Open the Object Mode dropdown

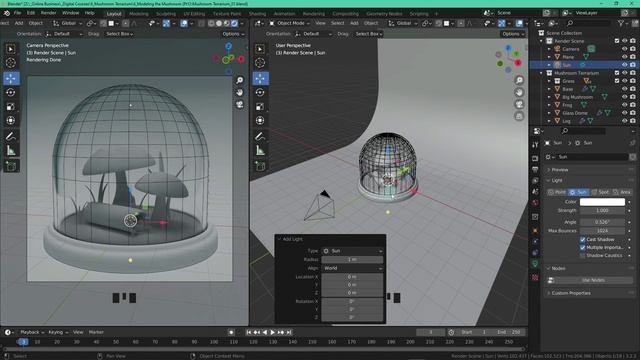point(289,23)
